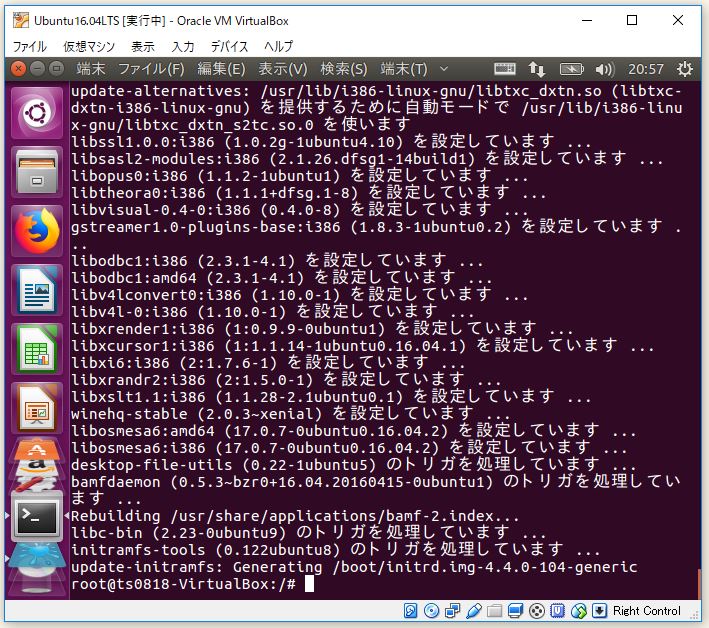Image resolution: width=709 pixels, height=628 pixels.
Task: Open the 20:57 clock indicator
Action: [x=646, y=69]
